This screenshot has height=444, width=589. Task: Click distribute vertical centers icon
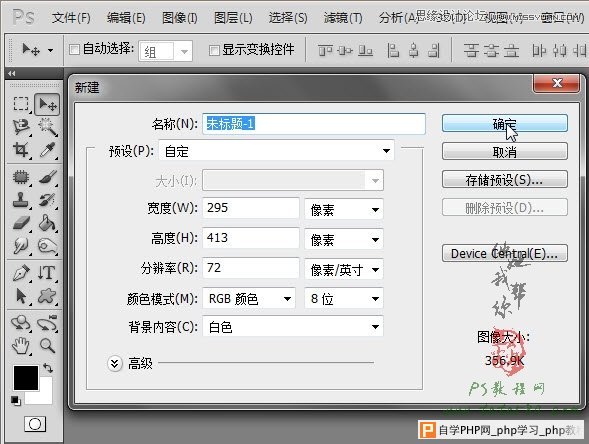(491, 50)
